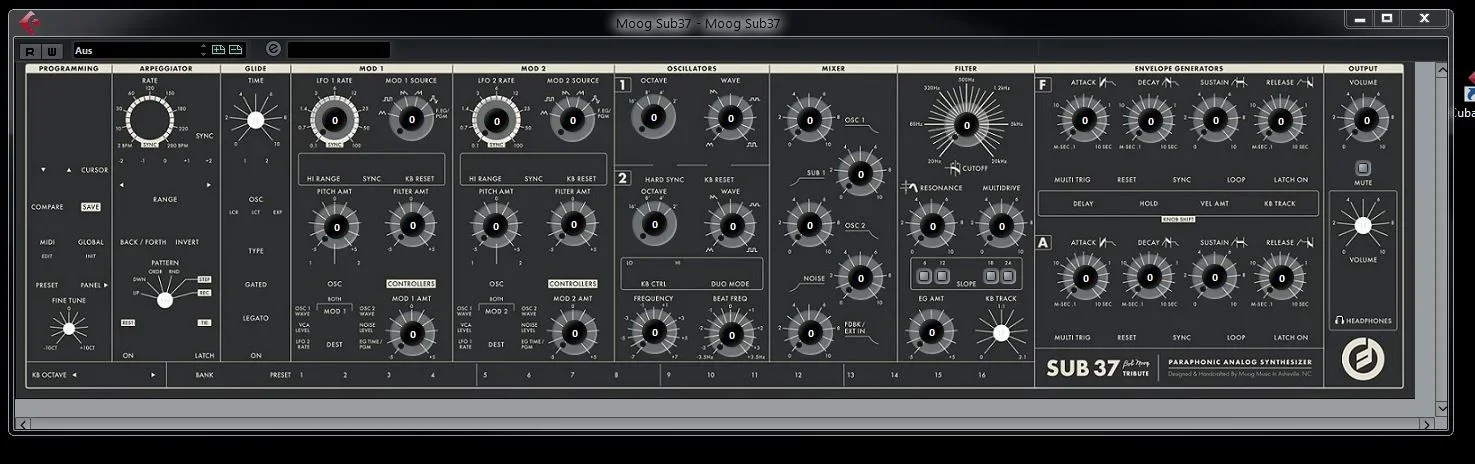Viewport: 1475px width, 464px height.
Task: Click the KB Octave left arrow
Action: [x=74, y=375]
